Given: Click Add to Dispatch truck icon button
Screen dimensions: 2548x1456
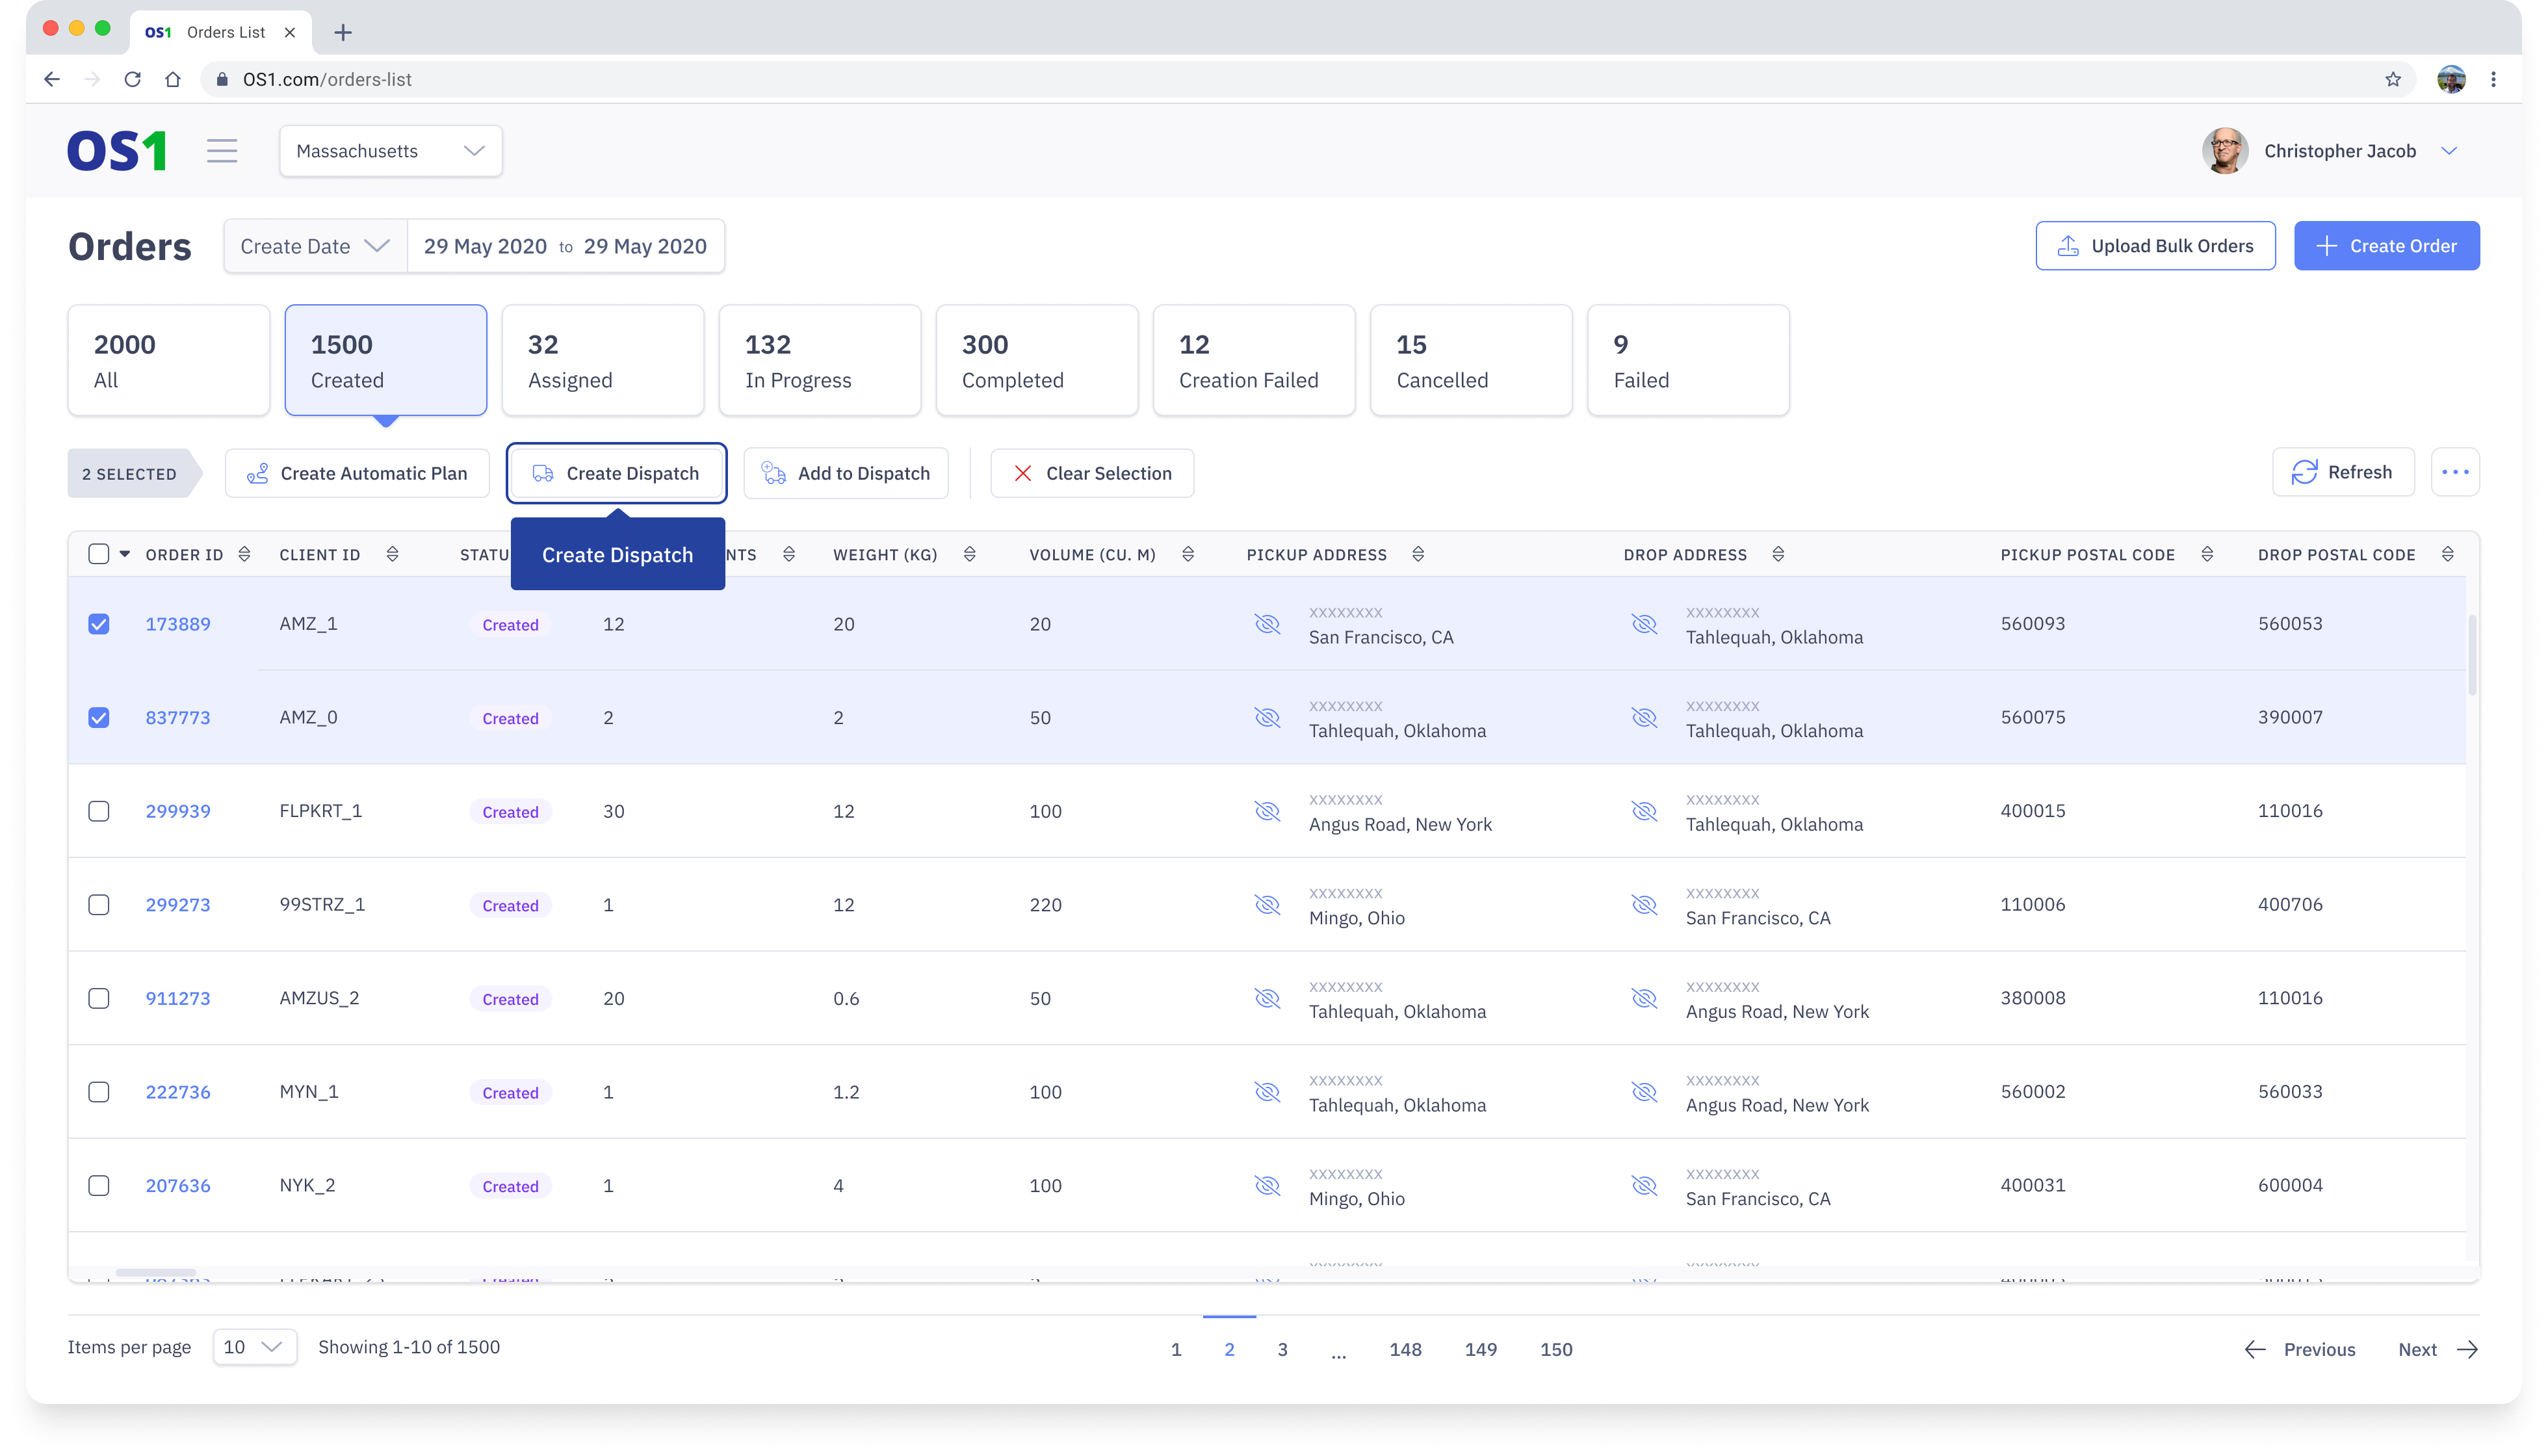Looking at the screenshot, I should (846, 473).
